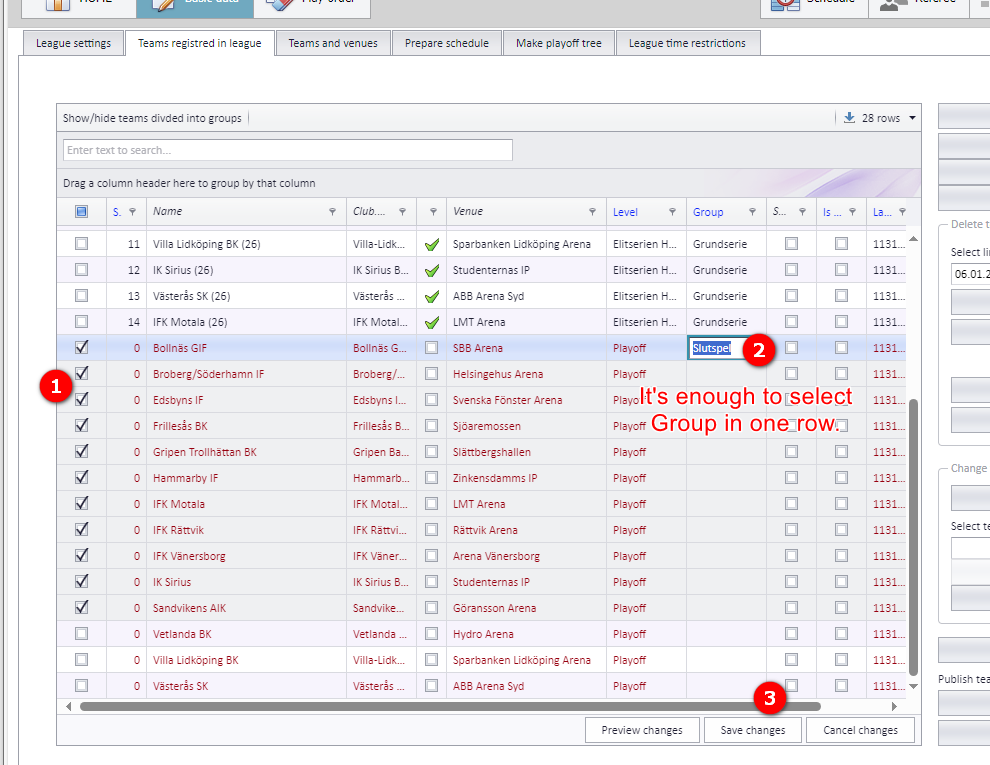Click the Drag a column header grouping panel
Viewport: 990px width, 765px height.
488,183
